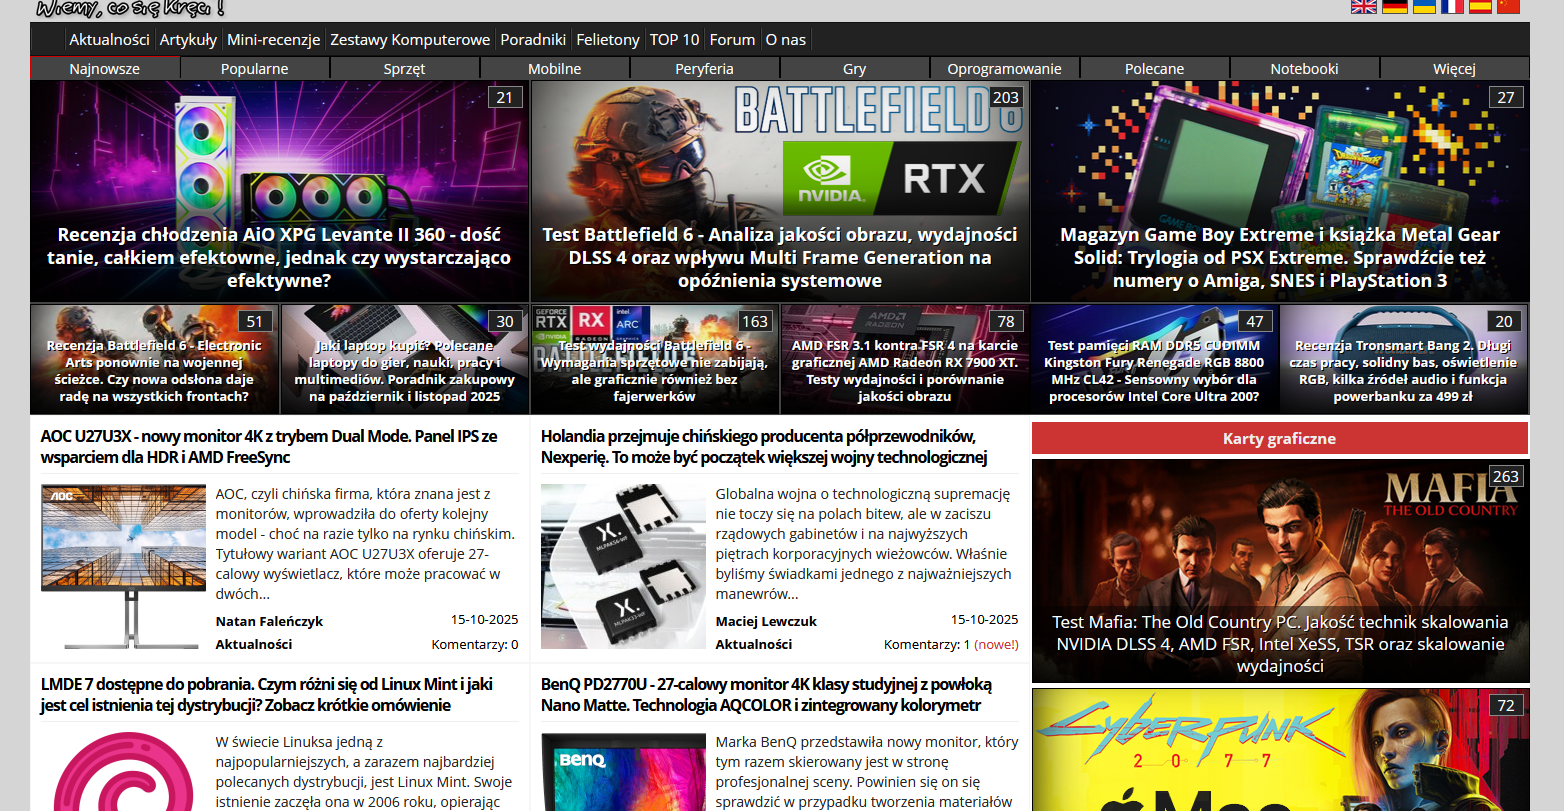Select the Chinese flag language icon

[1508, 6]
